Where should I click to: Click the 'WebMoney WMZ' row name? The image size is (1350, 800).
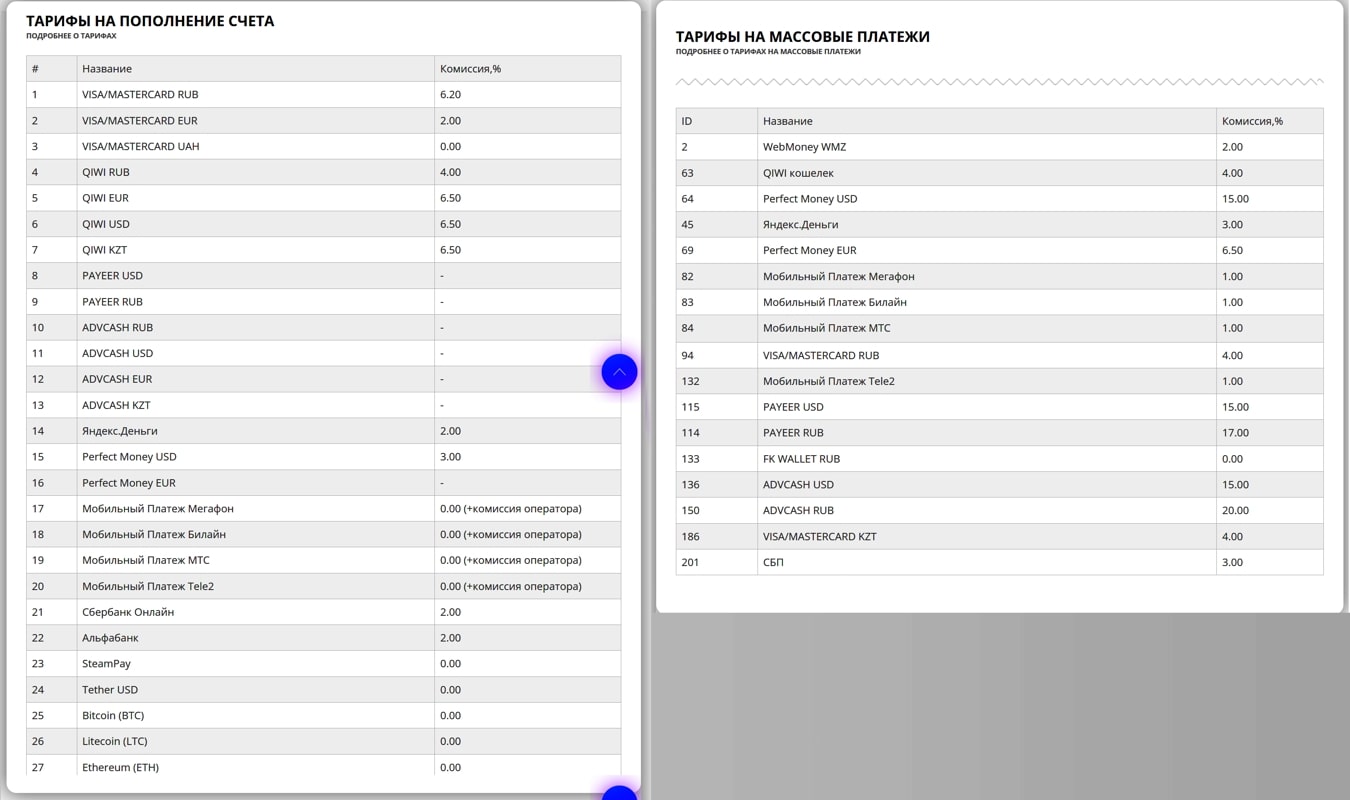pyautogui.click(x=804, y=147)
